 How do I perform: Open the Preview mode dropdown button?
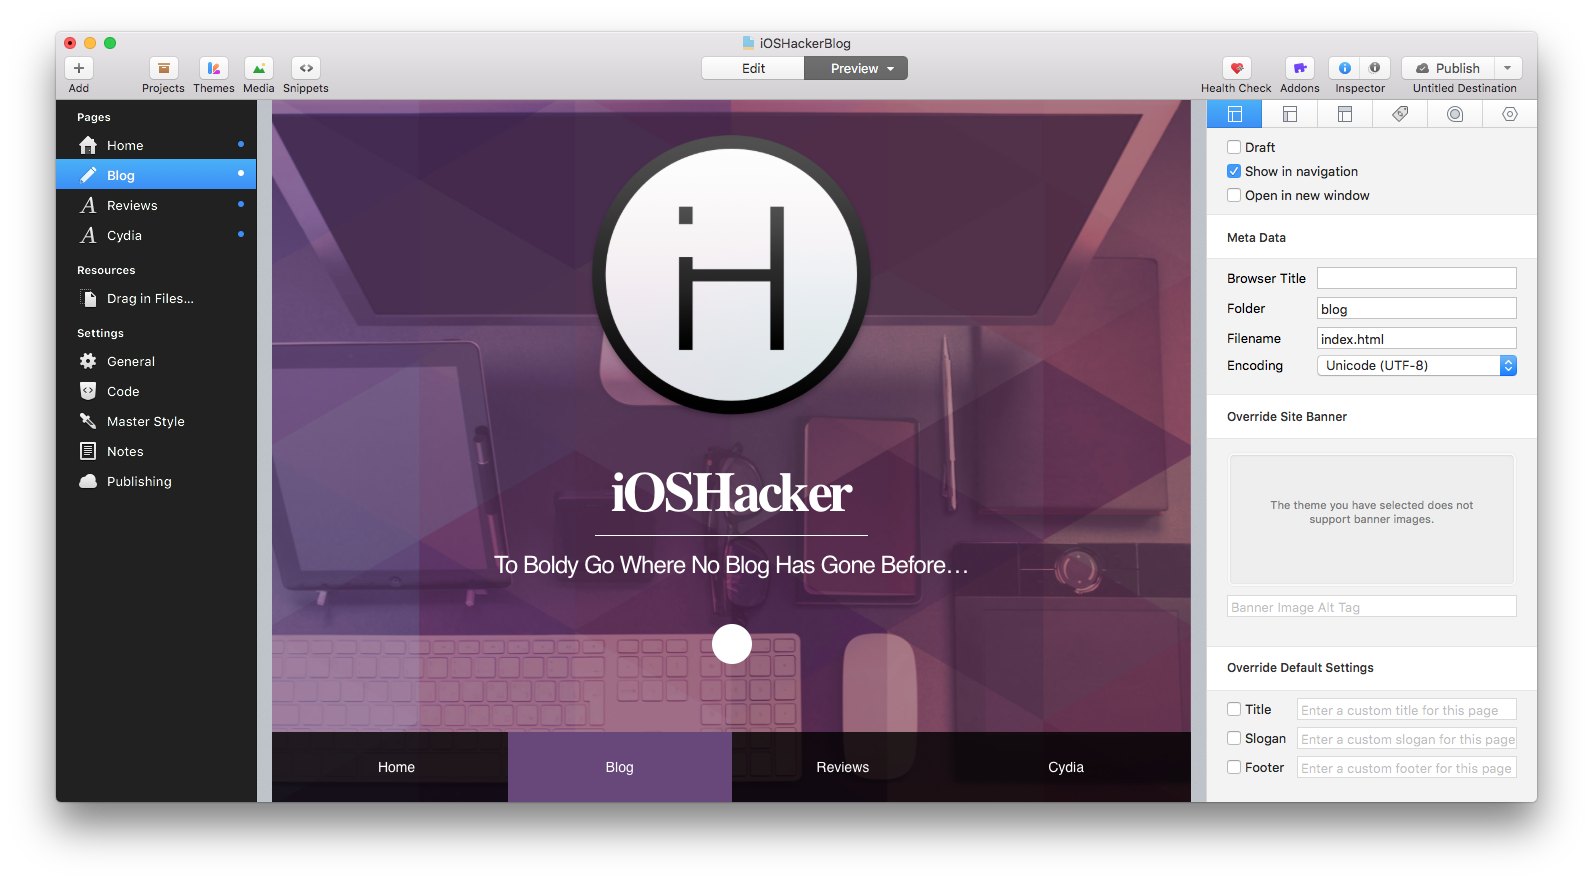tap(856, 68)
